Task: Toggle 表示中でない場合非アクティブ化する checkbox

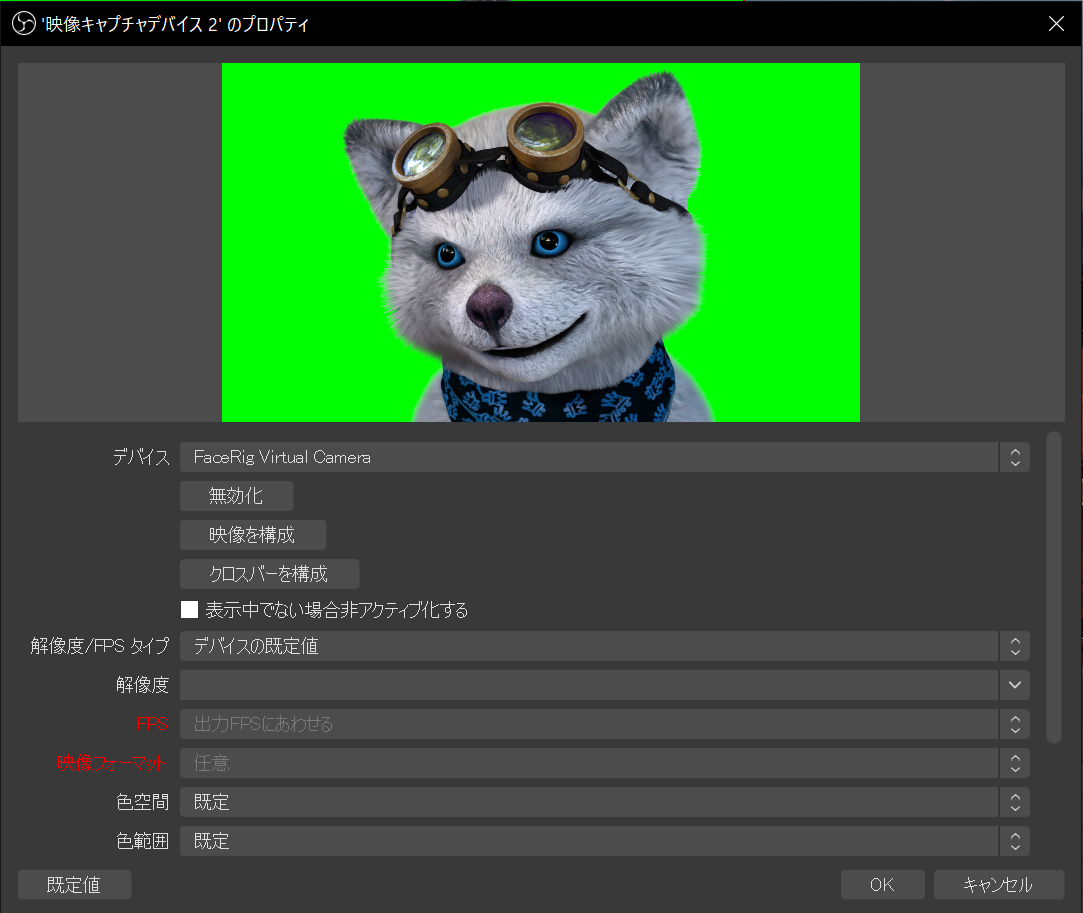Action: 189,610
